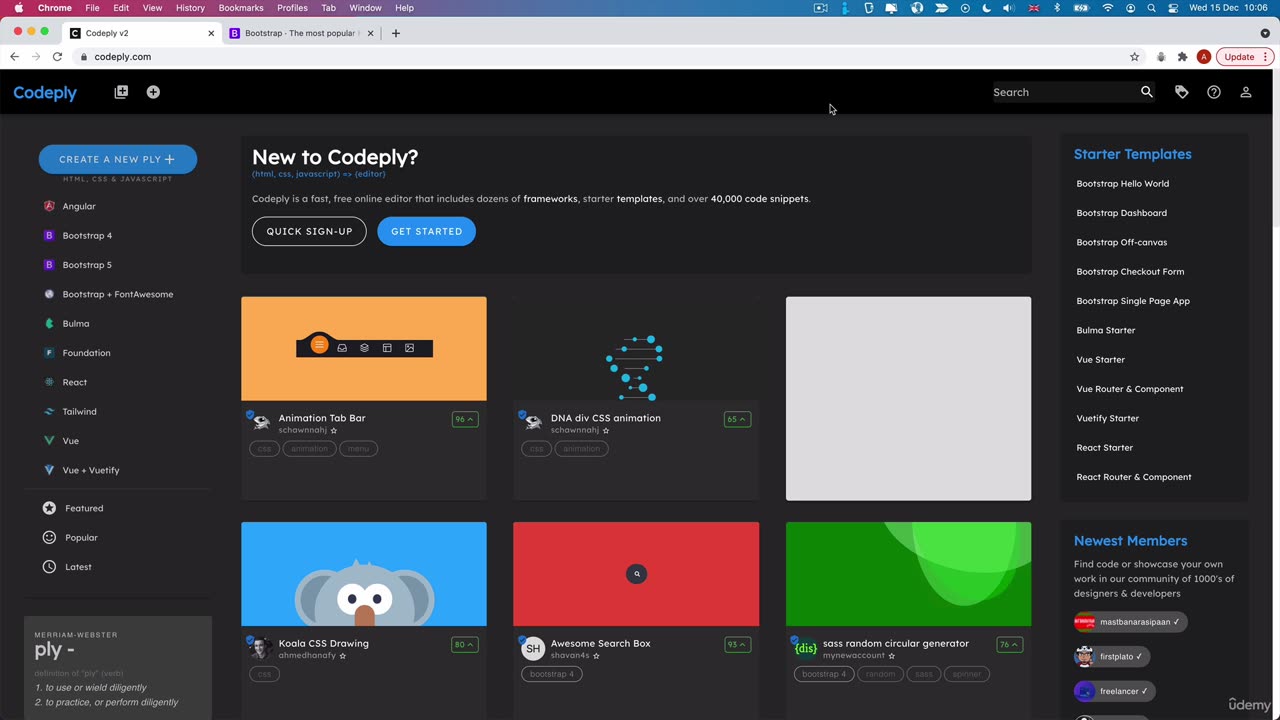Screen dimensions: 1280x720
Task: Click the Codeply logo
Action: 45,93
